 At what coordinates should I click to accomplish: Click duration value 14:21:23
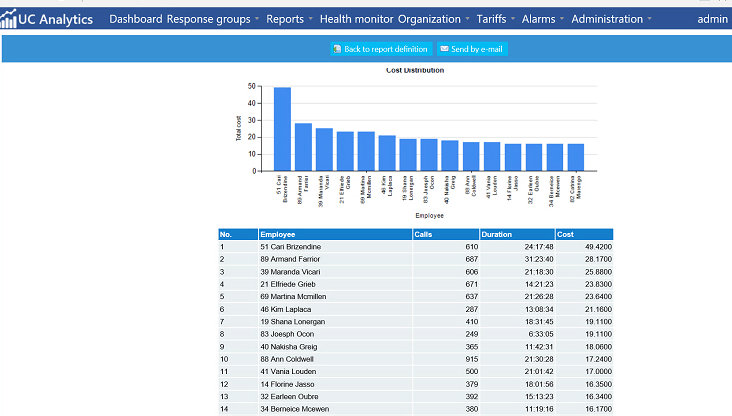coord(539,284)
